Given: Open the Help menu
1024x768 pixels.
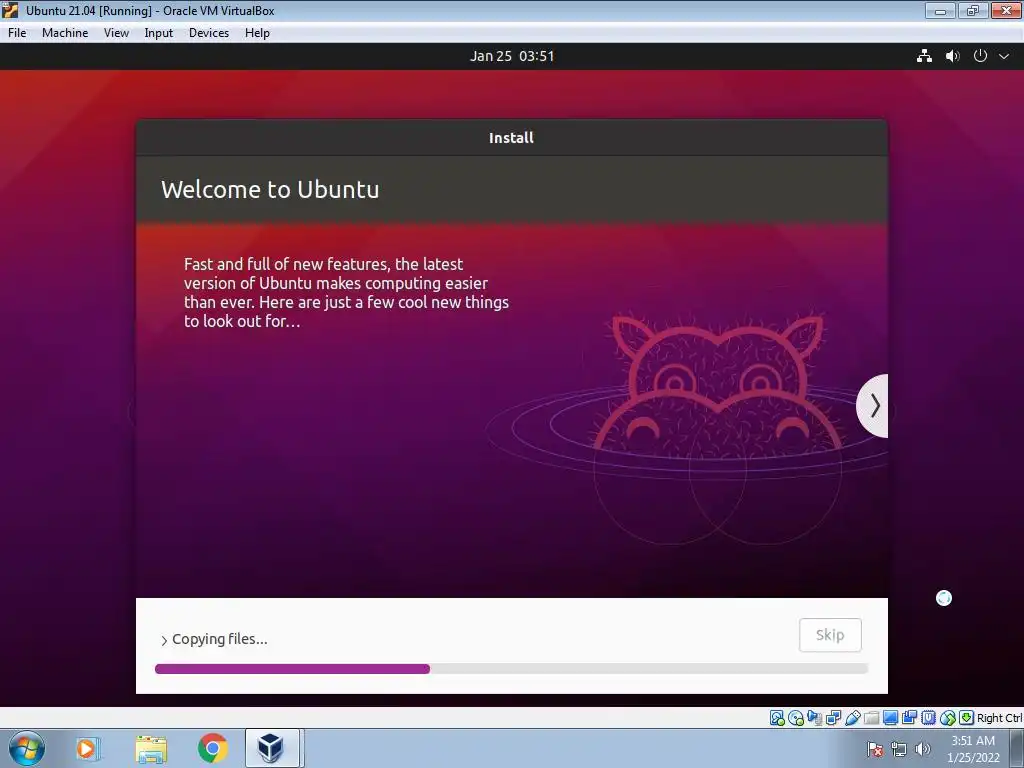Looking at the screenshot, I should (257, 33).
